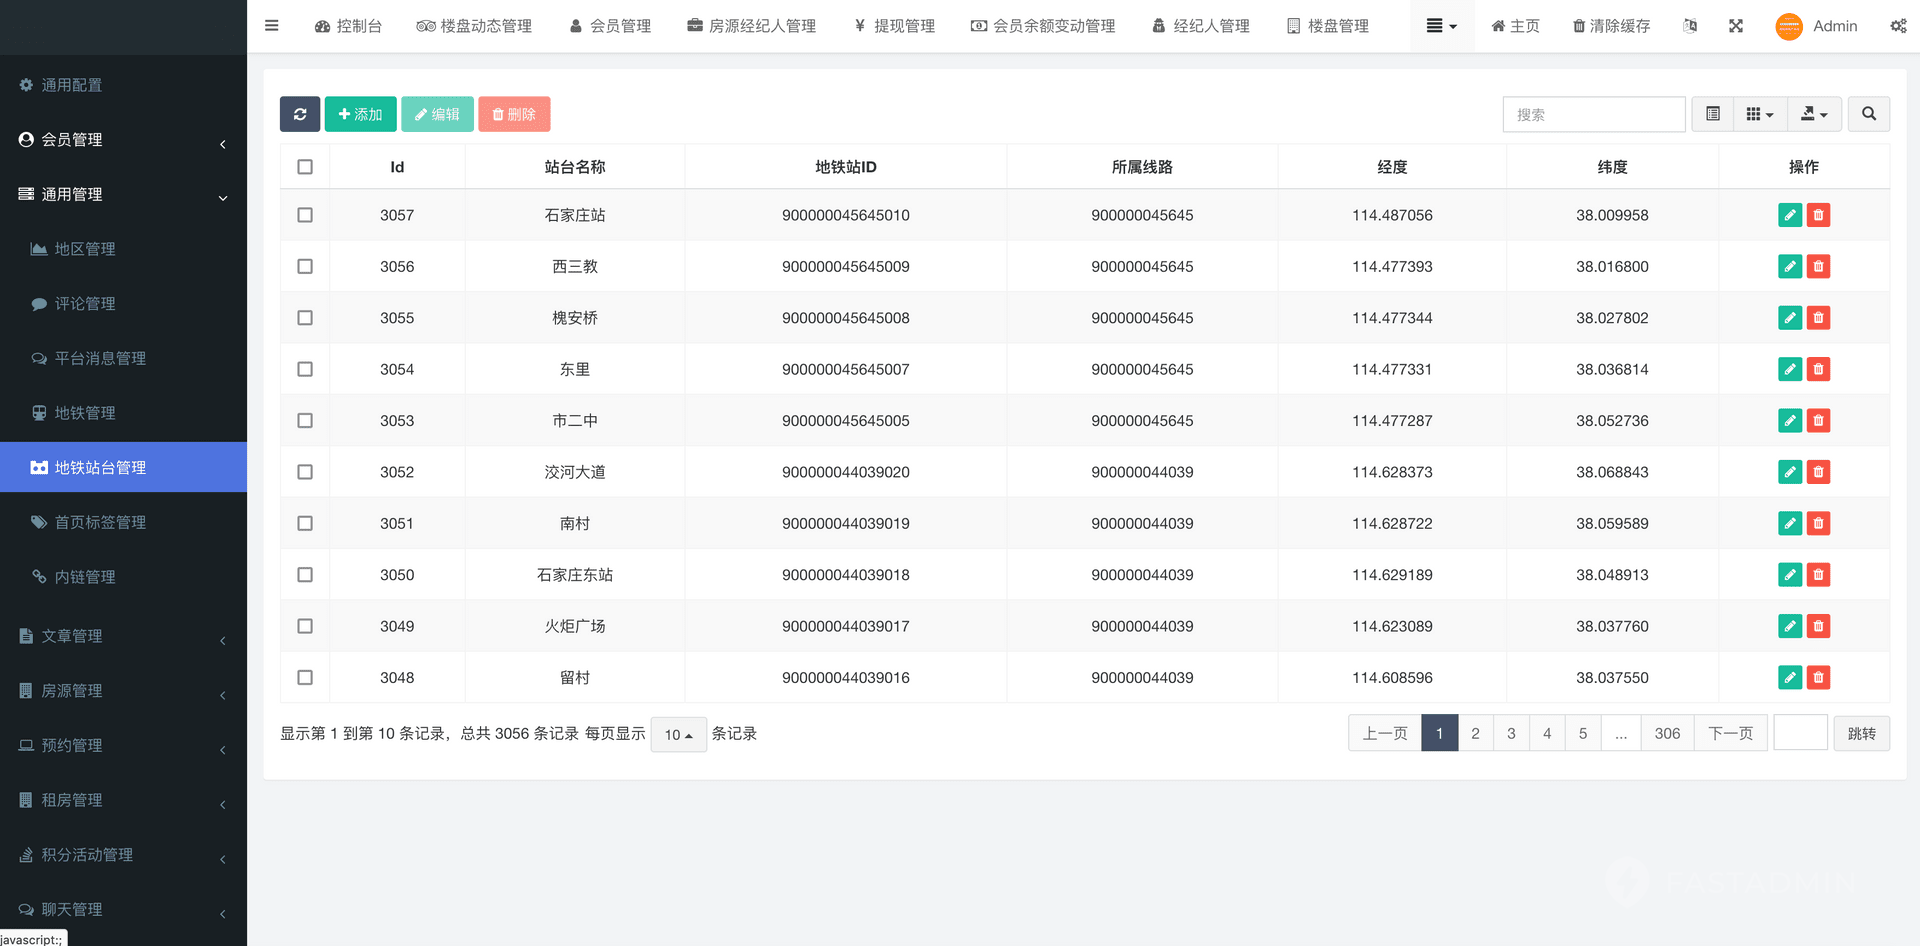Click the refresh table button
Screen dimensions: 1920x946
(x=300, y=114)
